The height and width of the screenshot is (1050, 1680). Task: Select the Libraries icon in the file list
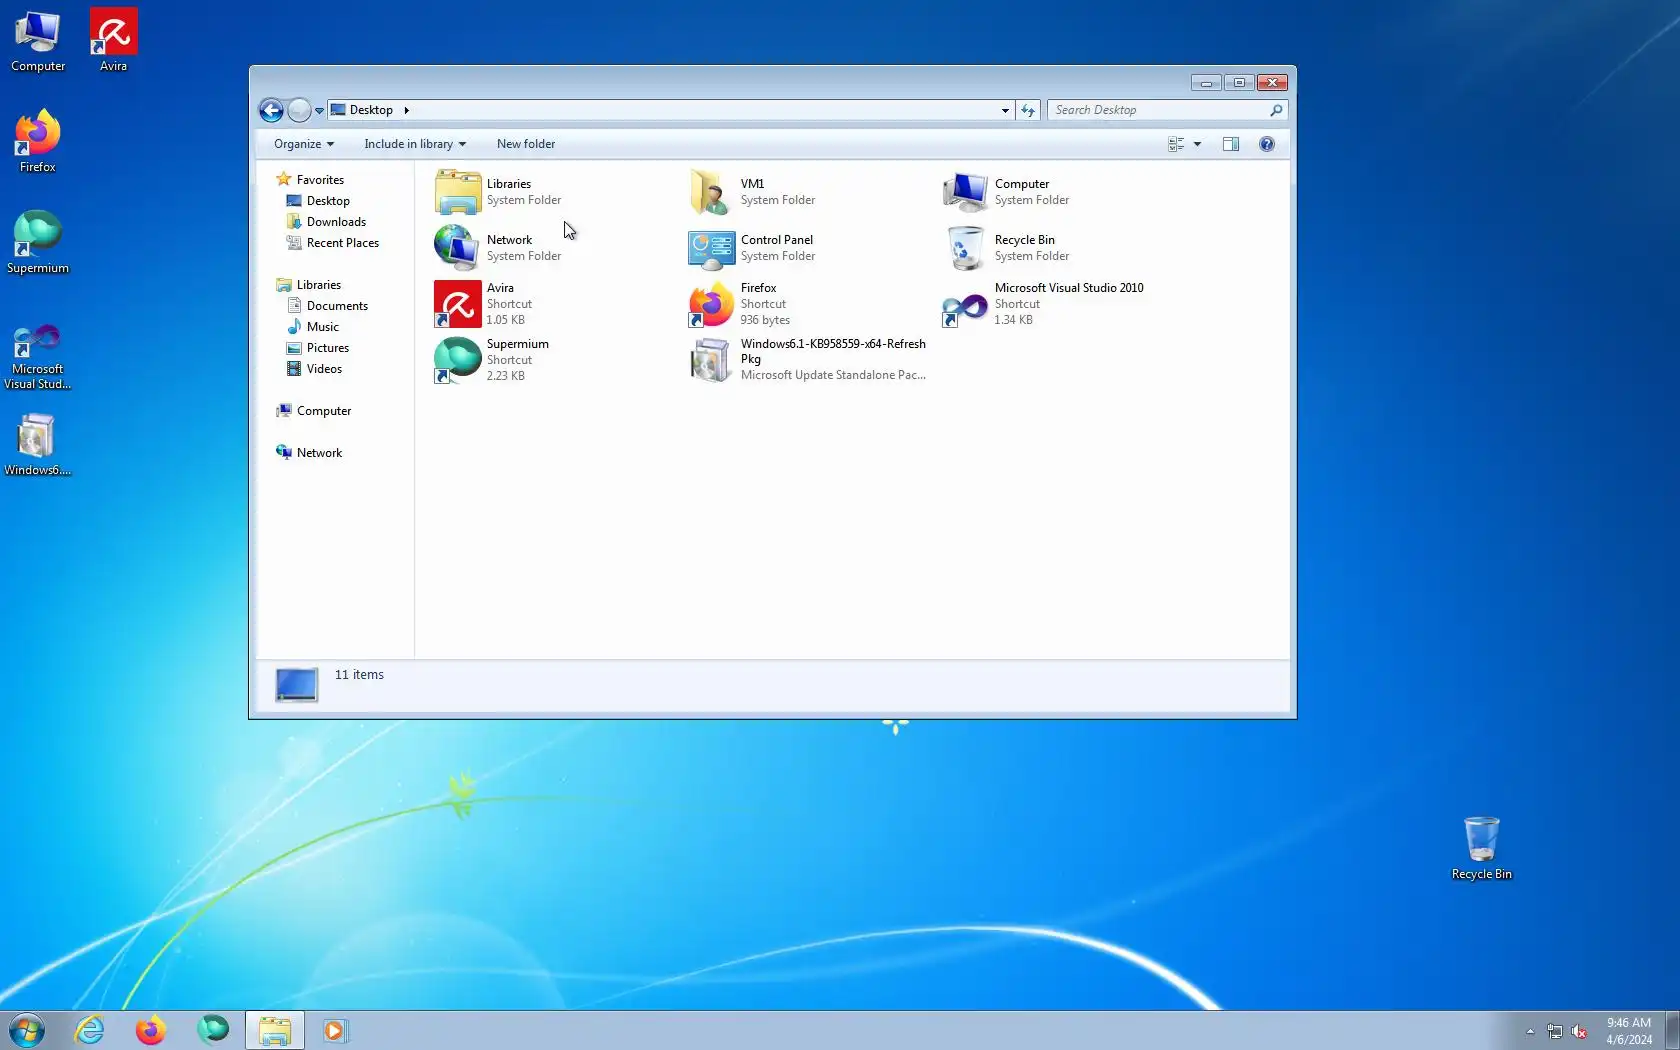coord(458,191)
